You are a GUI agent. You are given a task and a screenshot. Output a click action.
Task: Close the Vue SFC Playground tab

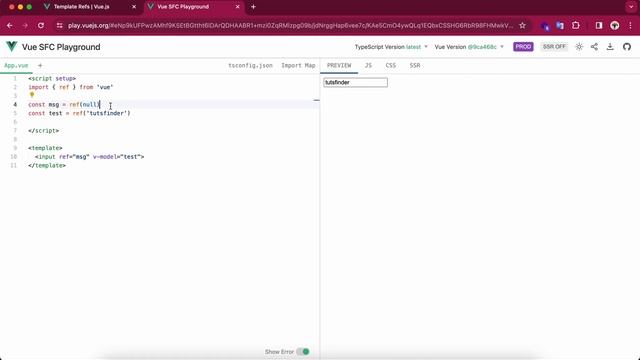[x=238, y=7]
